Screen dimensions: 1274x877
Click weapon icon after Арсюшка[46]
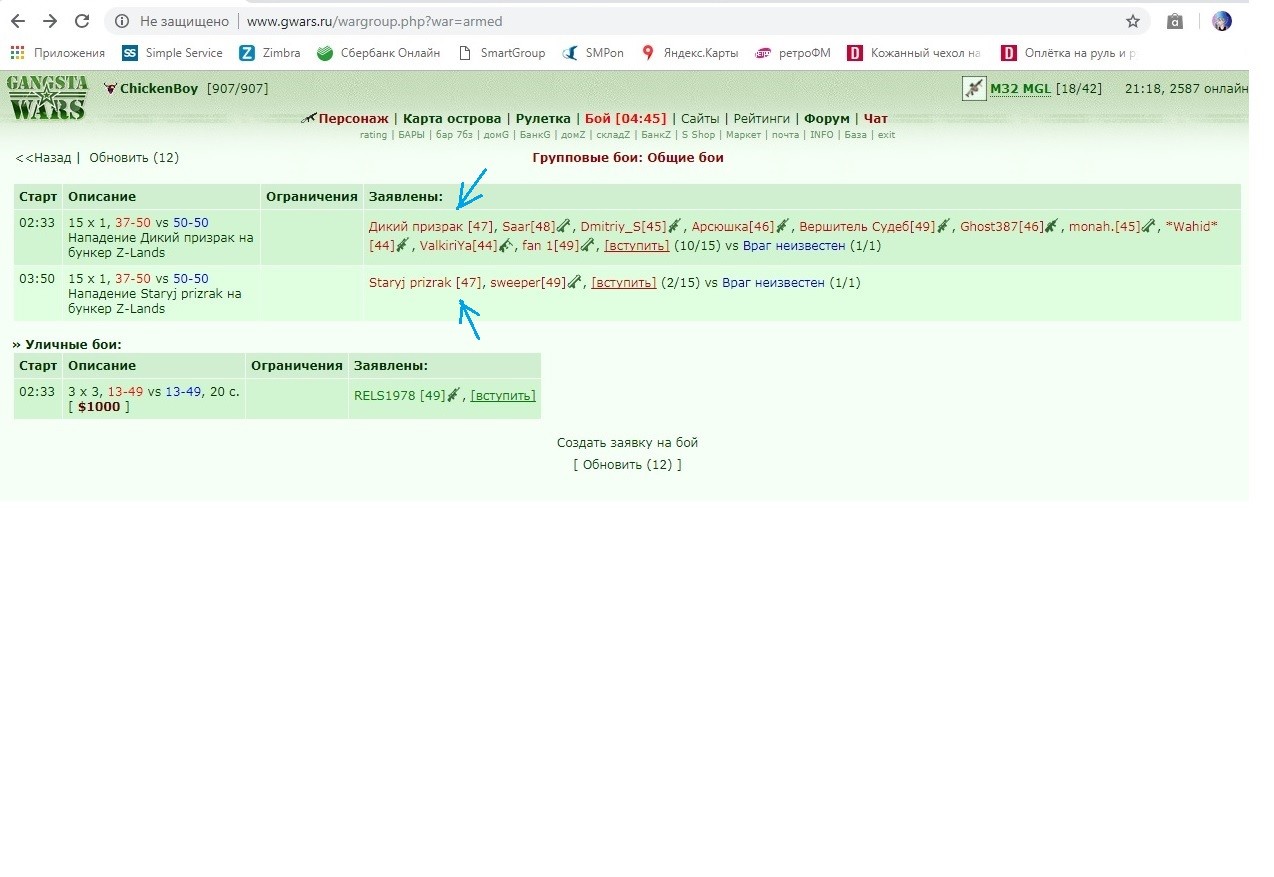tap(782, 227)
